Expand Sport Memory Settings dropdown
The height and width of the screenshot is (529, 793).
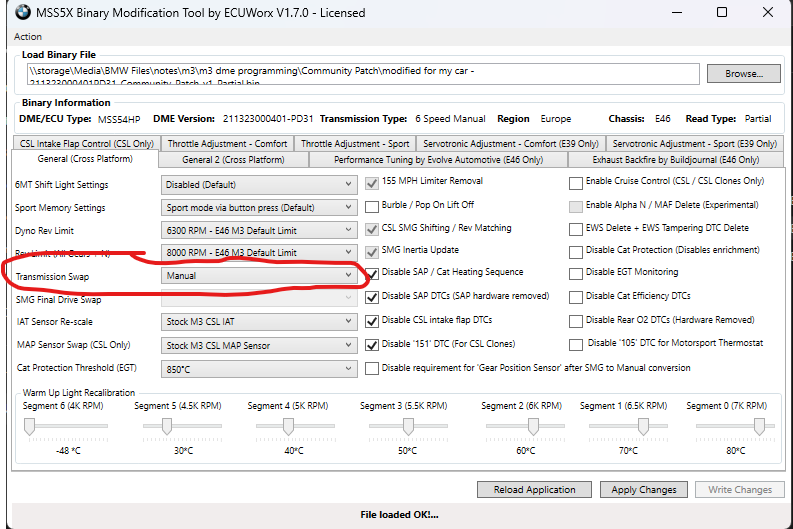pos(259,207)
